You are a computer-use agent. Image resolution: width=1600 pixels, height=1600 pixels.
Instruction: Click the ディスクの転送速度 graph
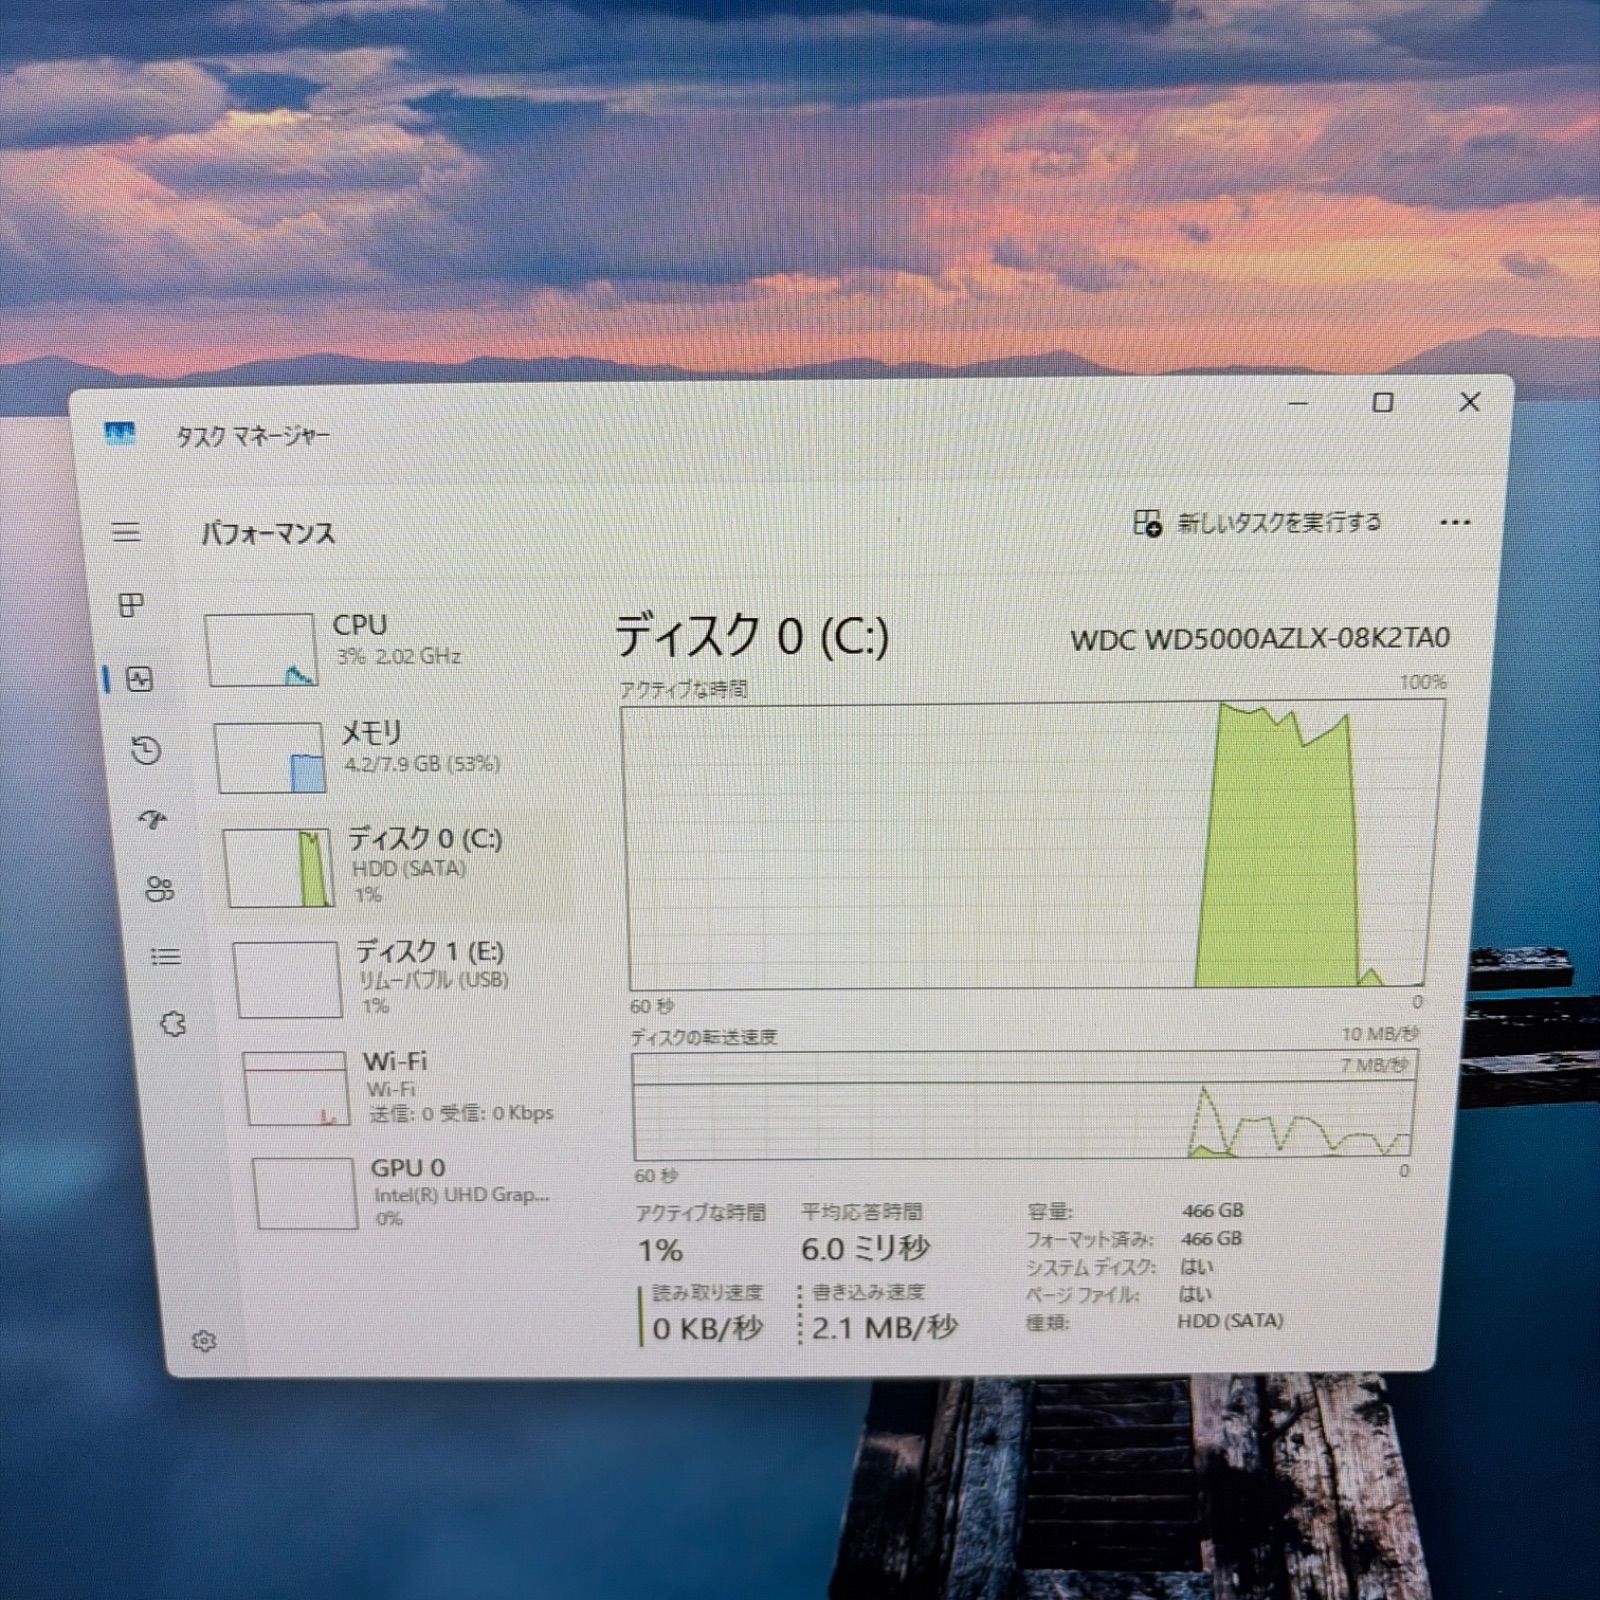click(x=1024, y=1105)
